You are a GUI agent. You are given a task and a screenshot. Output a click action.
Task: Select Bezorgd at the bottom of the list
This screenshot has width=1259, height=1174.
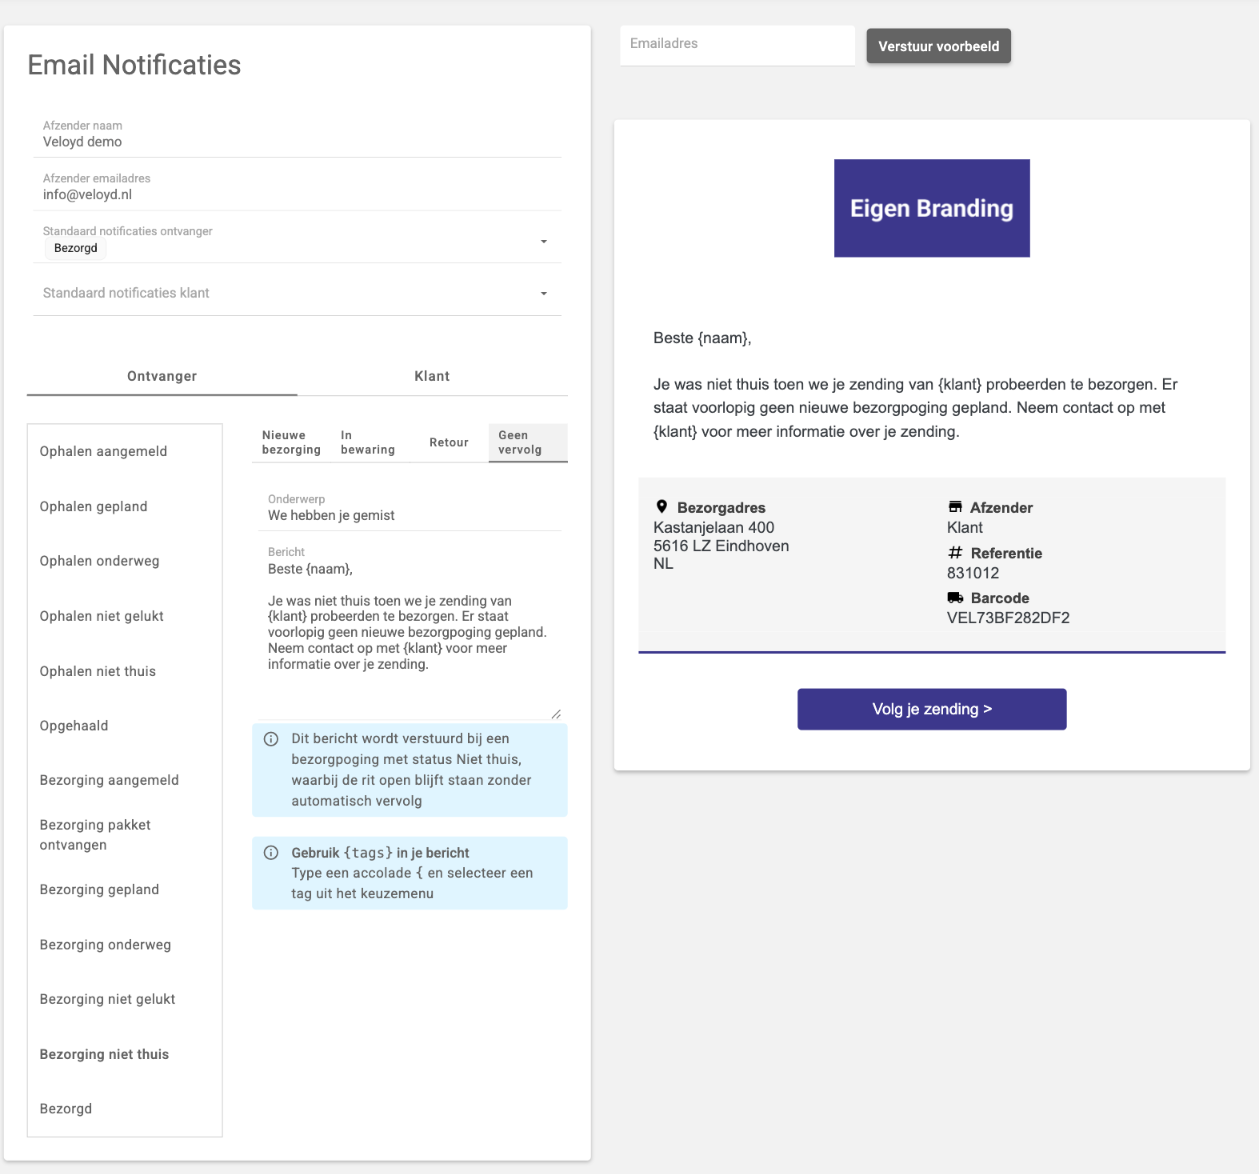tap(125, 1109)
